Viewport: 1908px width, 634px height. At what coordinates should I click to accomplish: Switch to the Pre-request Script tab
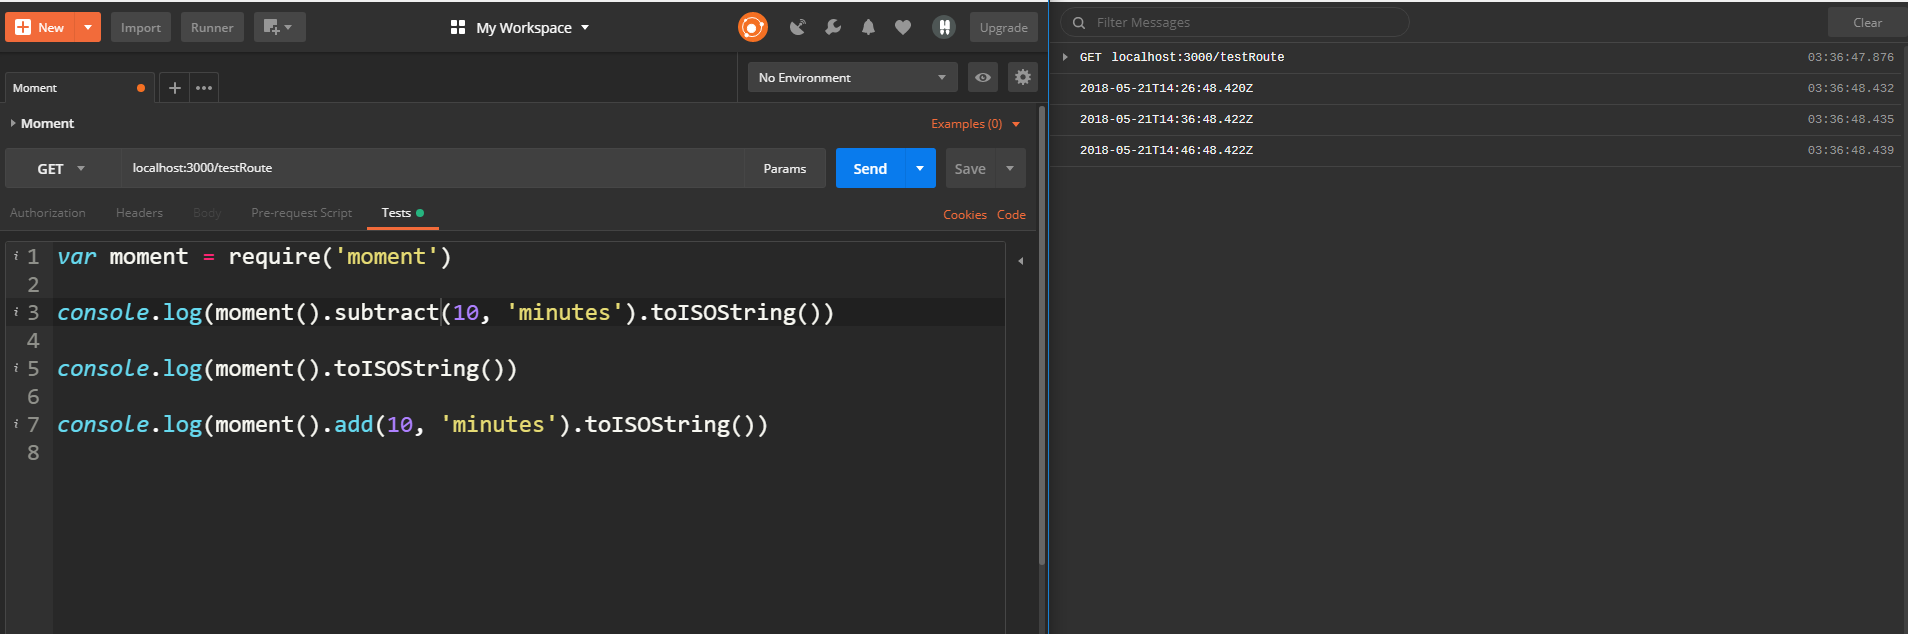click(301, 213)
